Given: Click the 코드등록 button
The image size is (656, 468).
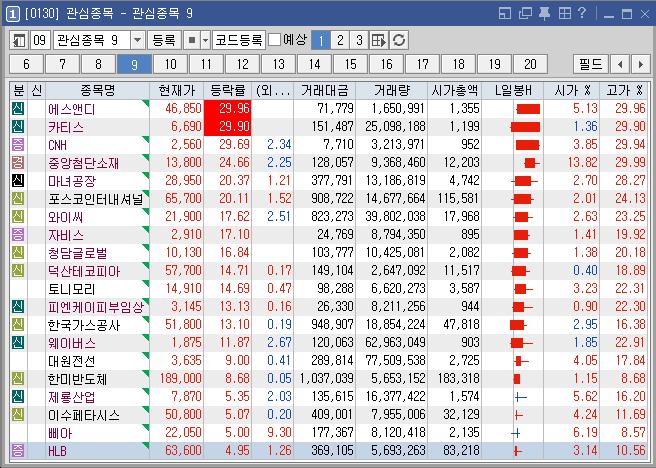Looking at the screenshot, I should click(238, 41).
